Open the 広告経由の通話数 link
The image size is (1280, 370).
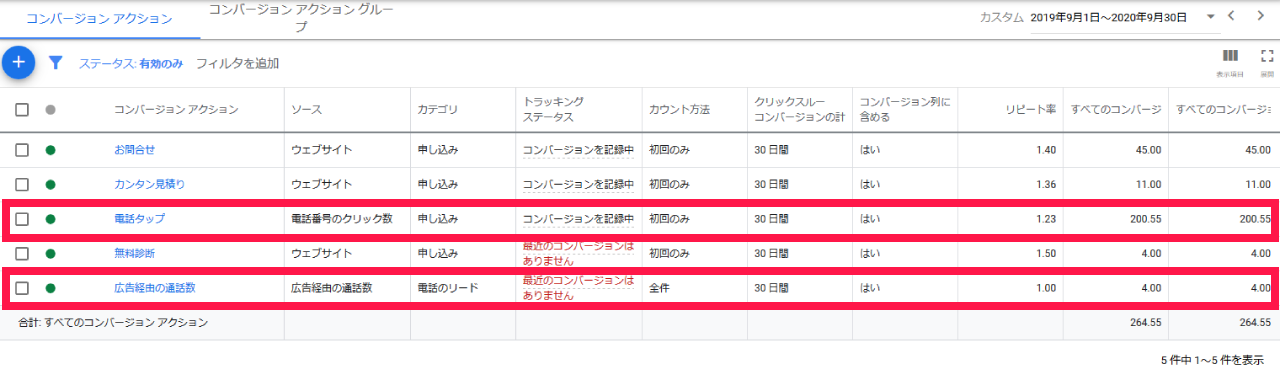tap(154, 289)
